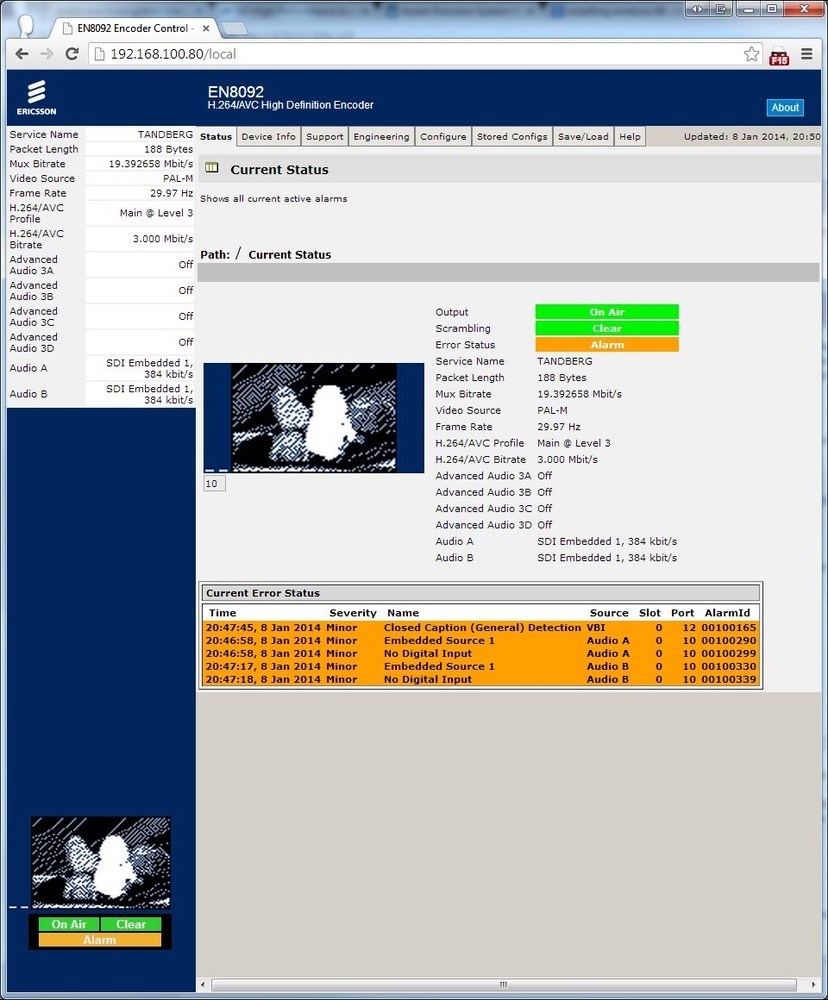Click the browser back arrow
Viewport: 828px width, 1000px height.
click(x=22, y=56)
